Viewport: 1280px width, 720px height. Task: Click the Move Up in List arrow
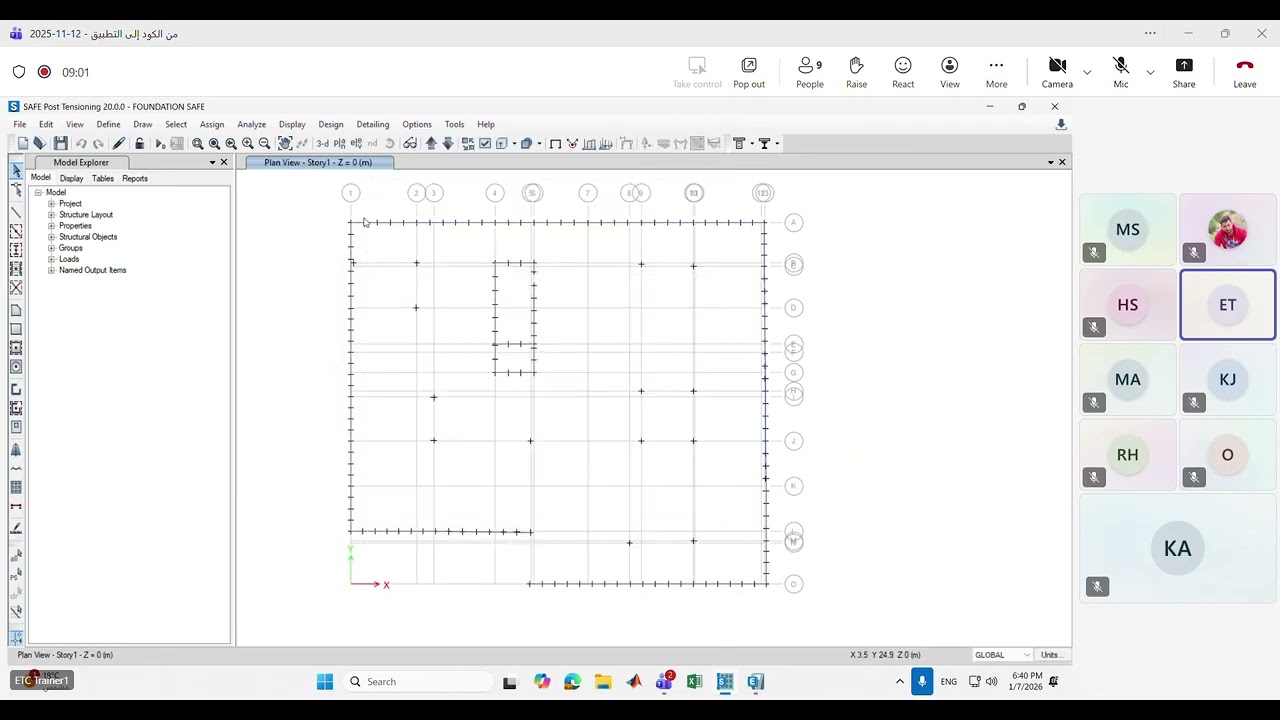point(431,144)
